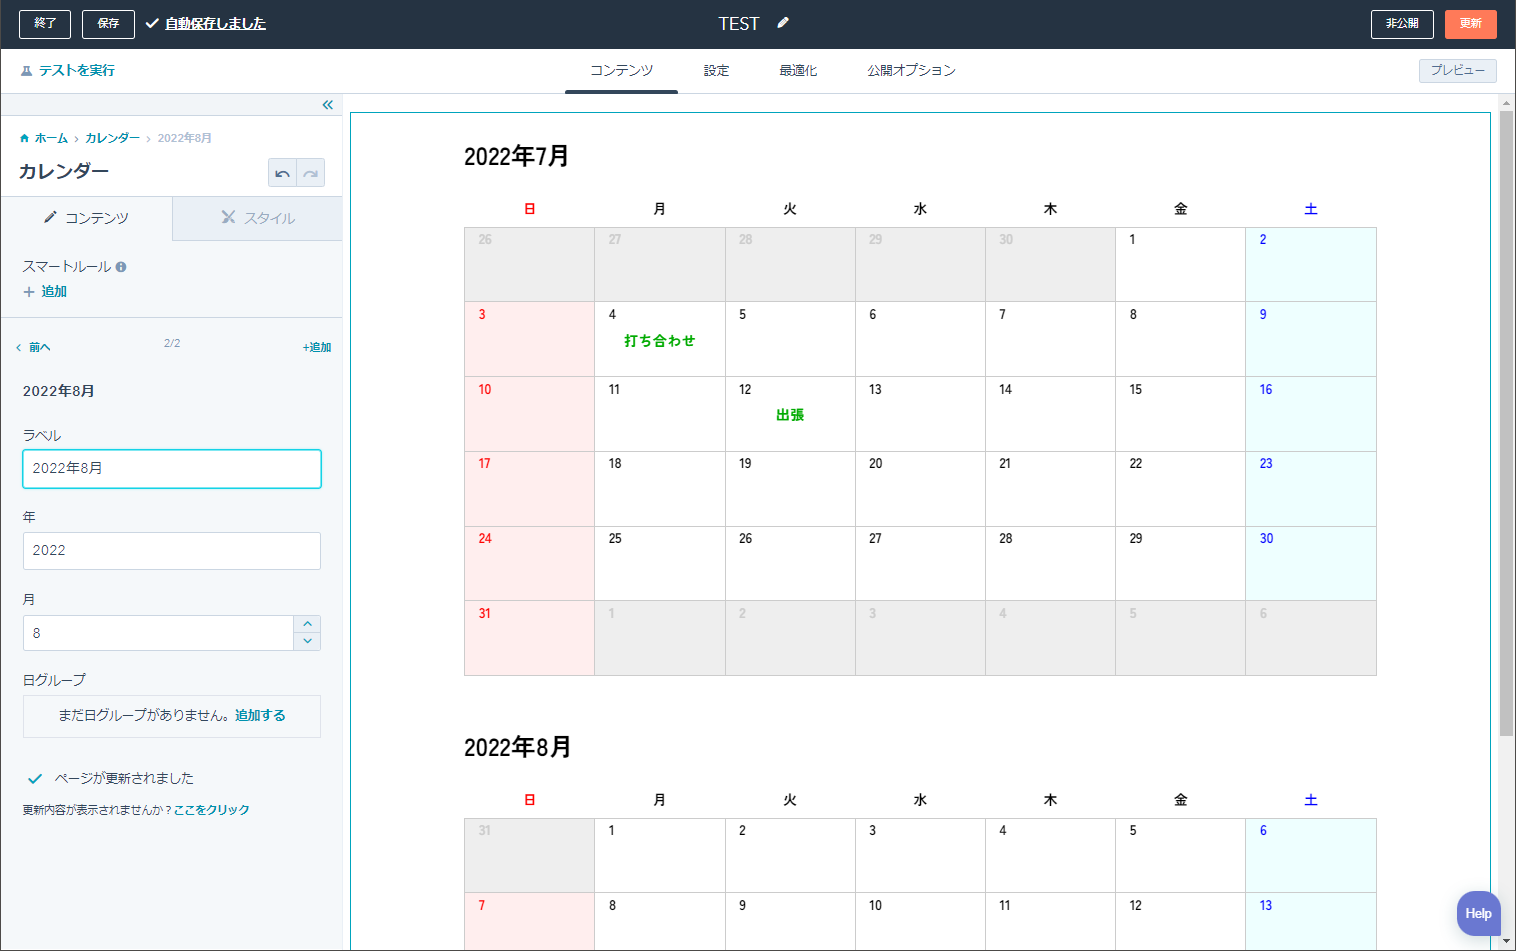Add a smart rule via 追加
Image resolution: width=1516 pixels, height=951 pixels.
coord(45,292)
